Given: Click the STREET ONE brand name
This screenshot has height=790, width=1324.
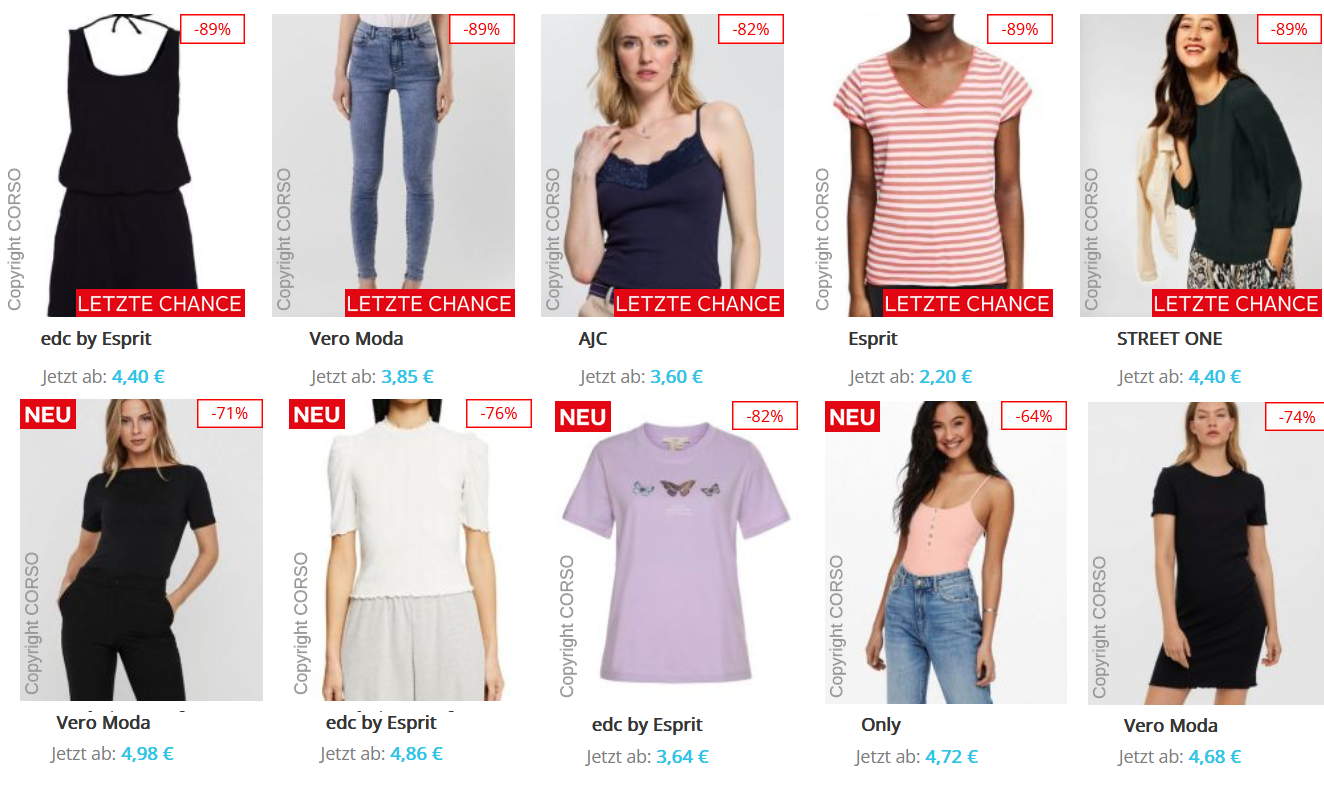Looking at the screenshot, I should point(1169,339).
